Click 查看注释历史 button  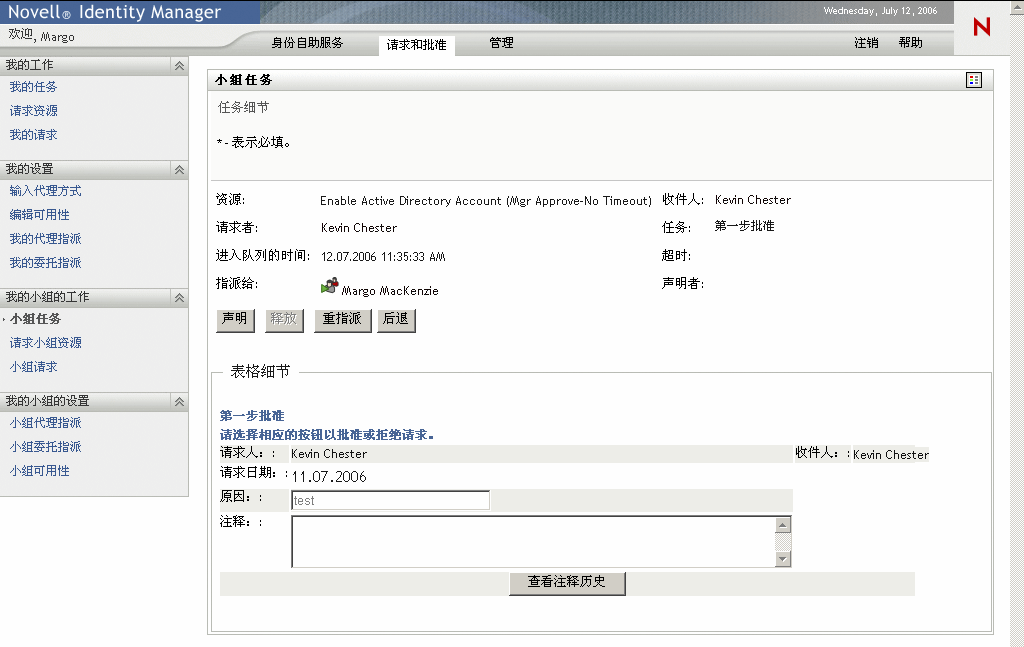tap(567, 582)
